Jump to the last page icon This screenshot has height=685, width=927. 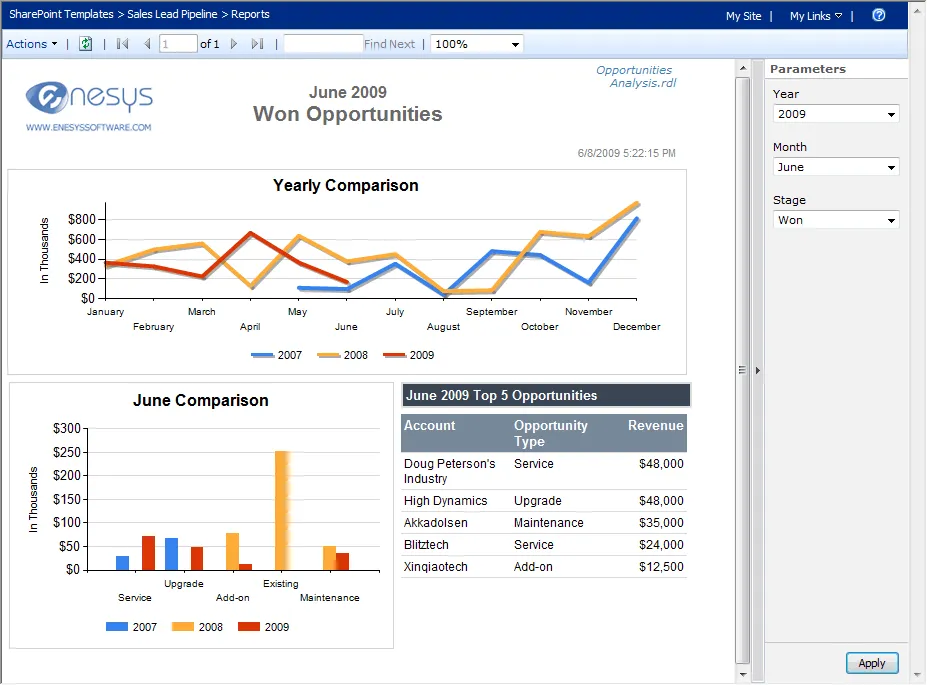(256, 43)
